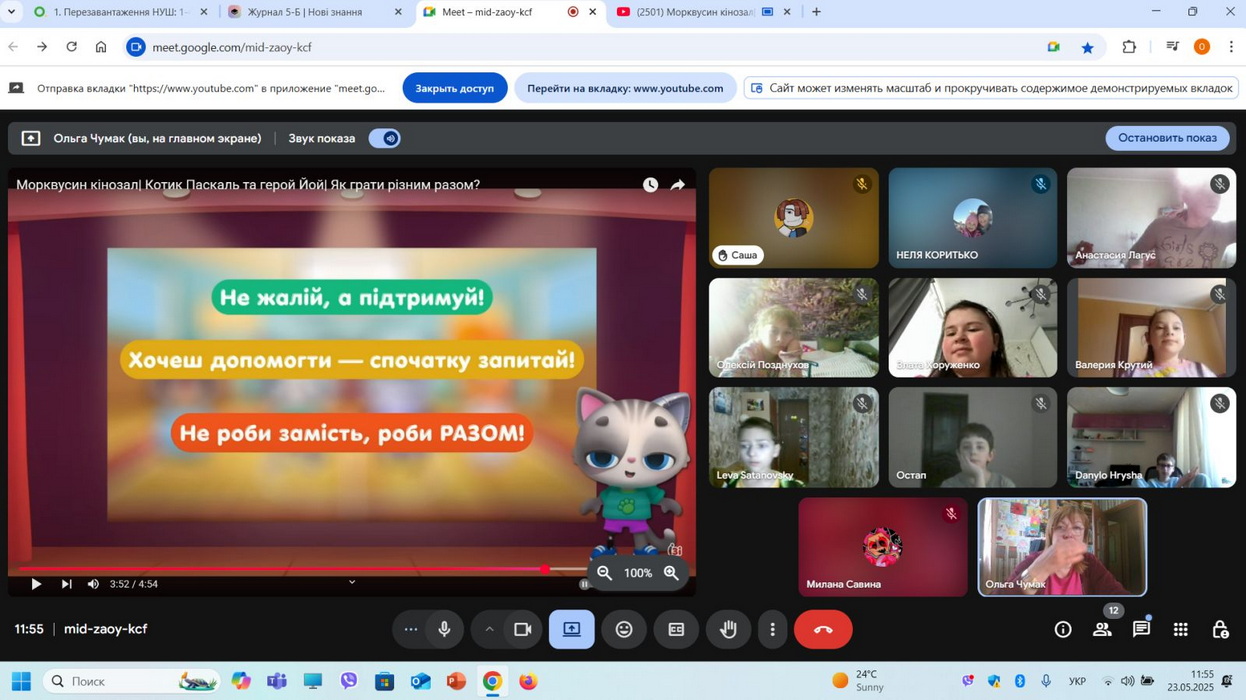Close the Журнал 5-Б tab
The height and width of the screenshot is (700, 1246).
click(398, 12)
